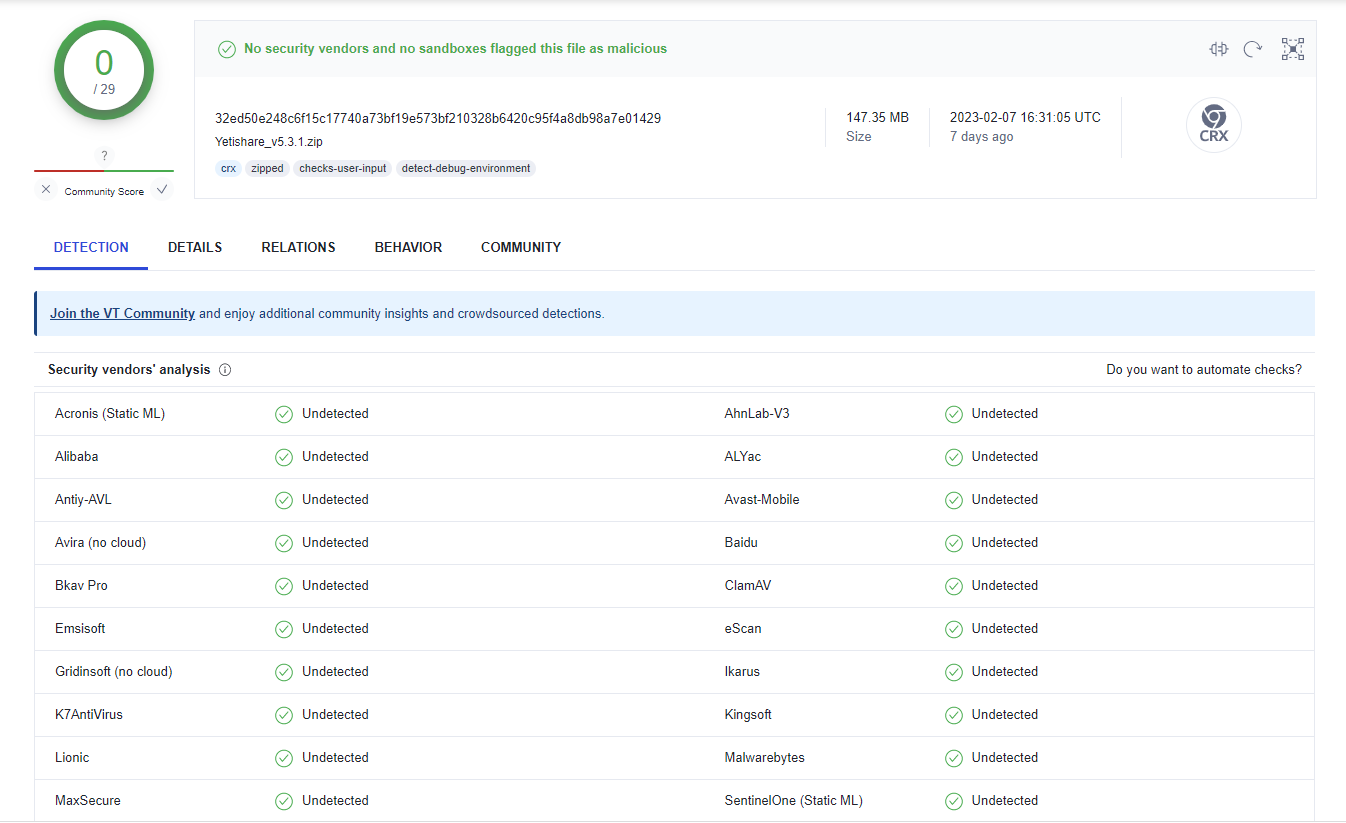View the COMMUNITY tab

point(521,247)
